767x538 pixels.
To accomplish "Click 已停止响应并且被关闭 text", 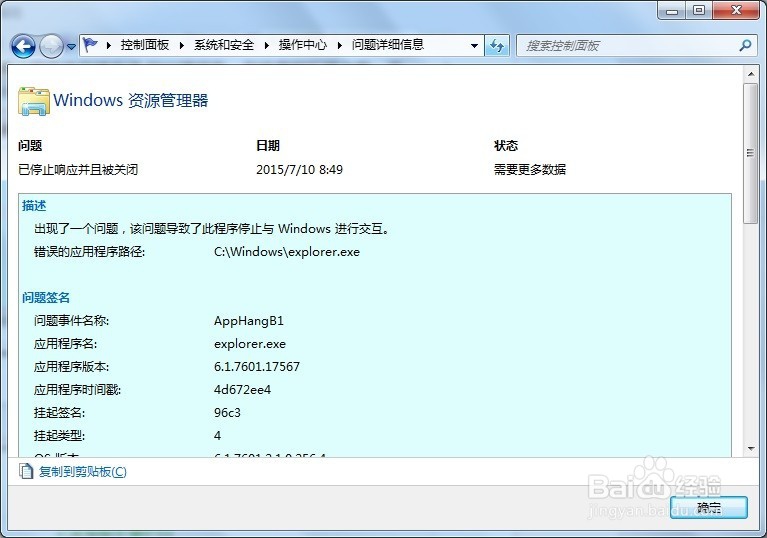I will click(x=78, y=170).
